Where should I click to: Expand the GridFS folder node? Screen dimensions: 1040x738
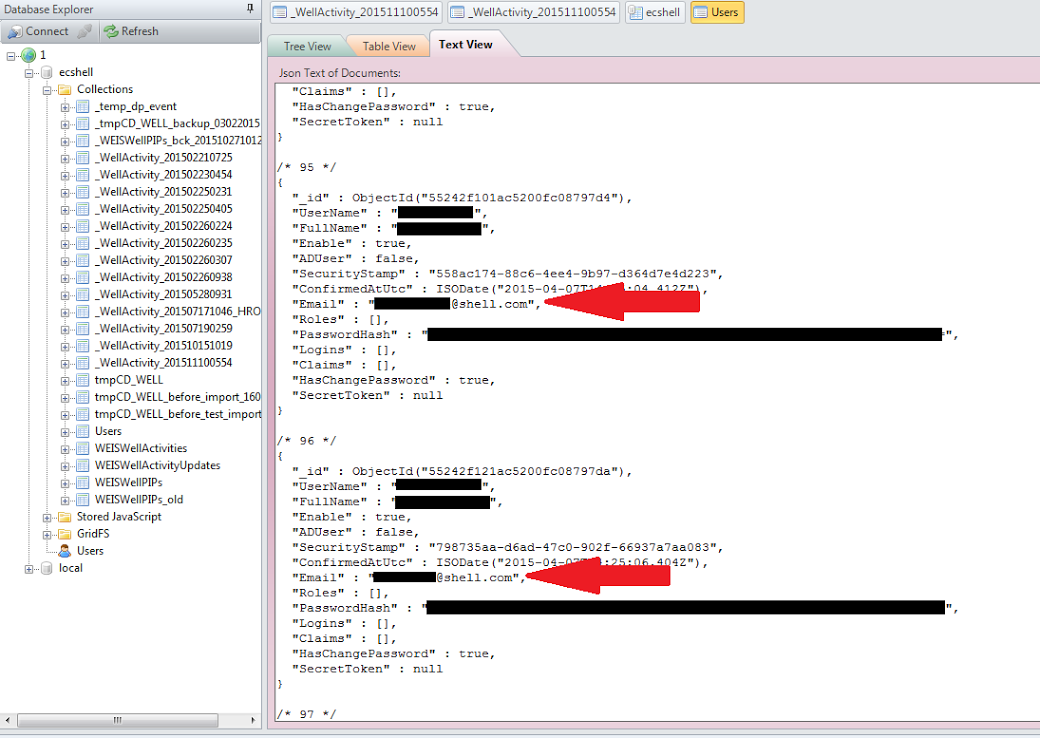click(x=47, y=534)
